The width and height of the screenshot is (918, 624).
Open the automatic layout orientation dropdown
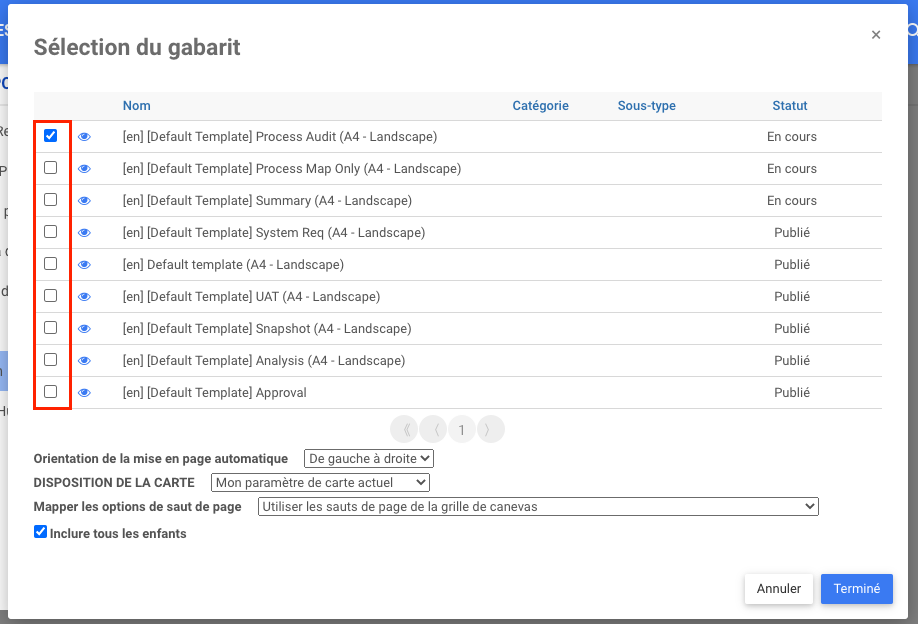pos(368,458)
